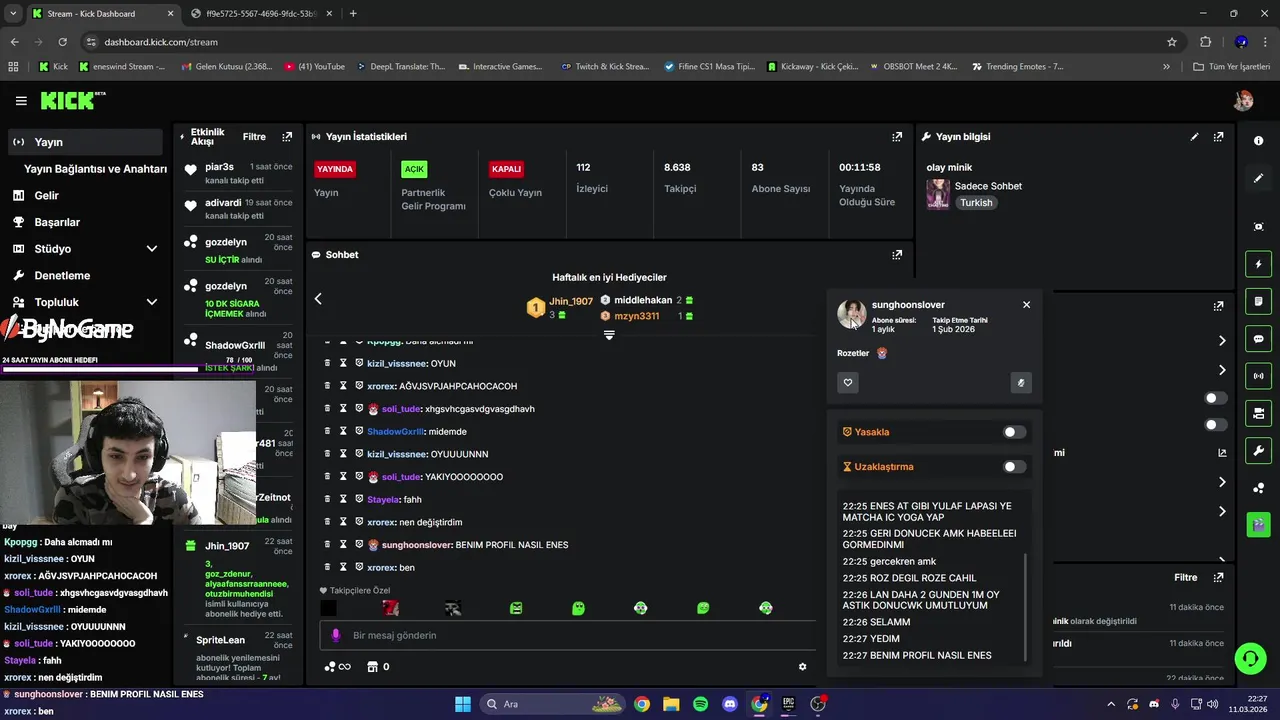Click the pencil icon in Yayın bilgisi header
The image size is (1280, 720).
pos(1194,137)
